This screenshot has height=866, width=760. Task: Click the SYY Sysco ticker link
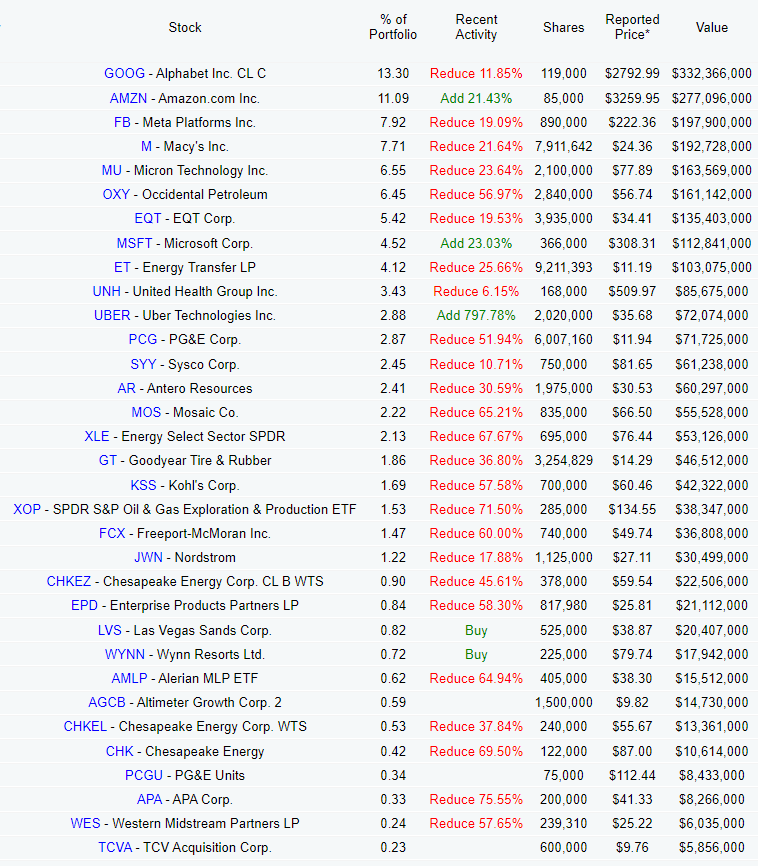(143, 365)
